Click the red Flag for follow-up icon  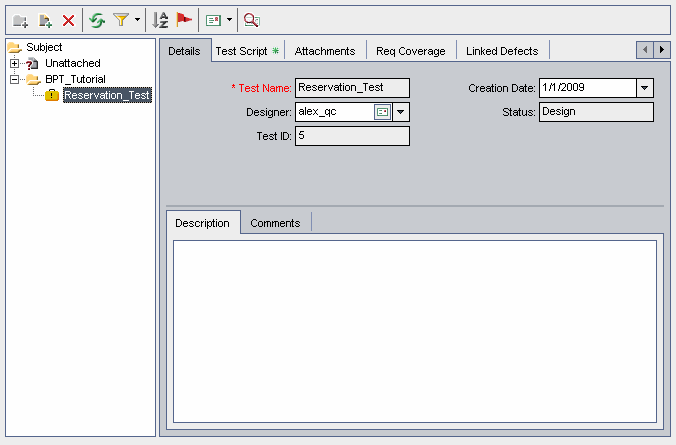click(184, 20)
